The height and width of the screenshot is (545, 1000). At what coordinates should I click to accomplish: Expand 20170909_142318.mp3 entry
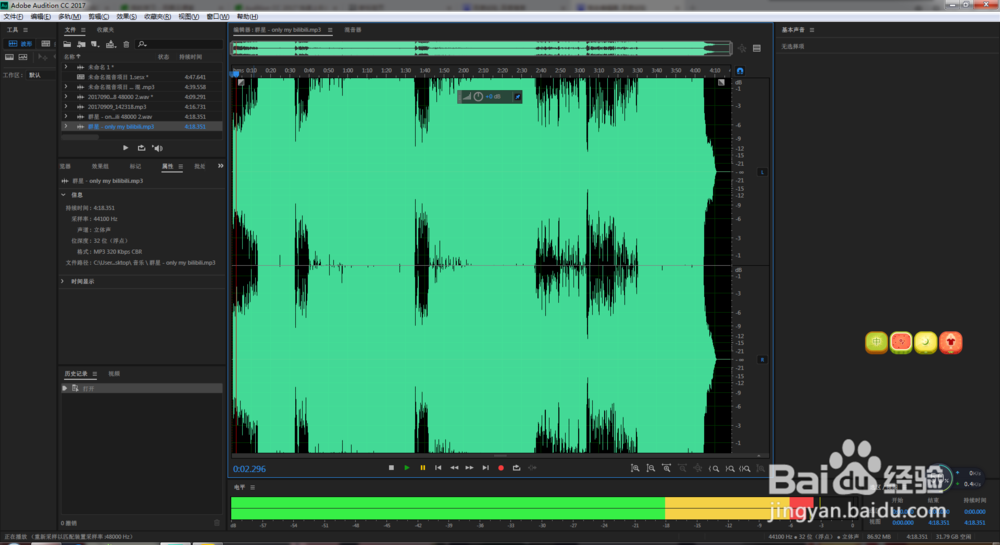tap(66, 106)
